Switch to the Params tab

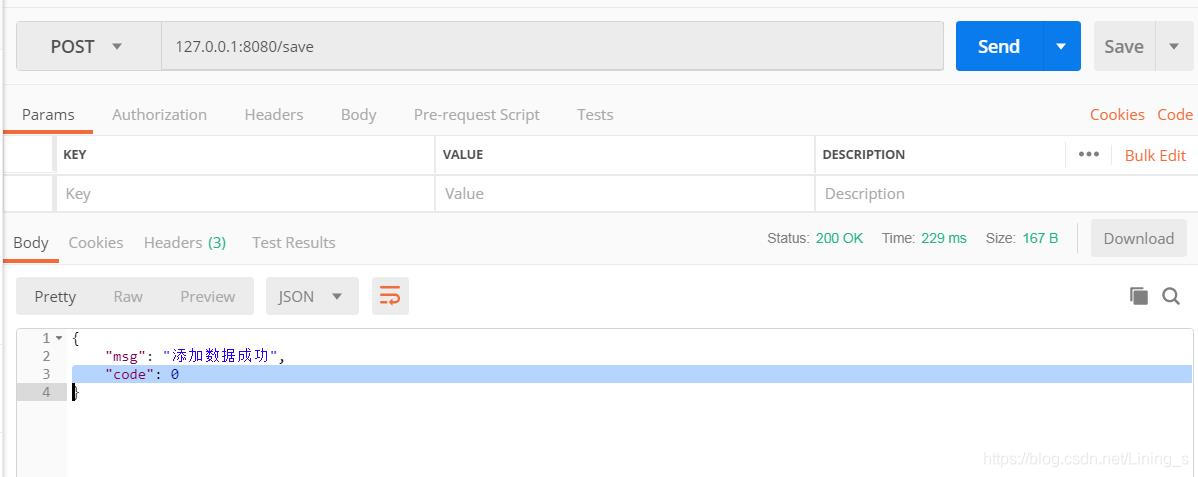[48, 115]
